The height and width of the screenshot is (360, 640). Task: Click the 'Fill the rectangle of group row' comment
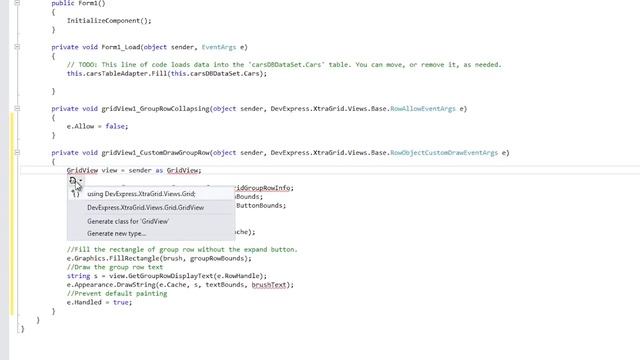point(182,249)
